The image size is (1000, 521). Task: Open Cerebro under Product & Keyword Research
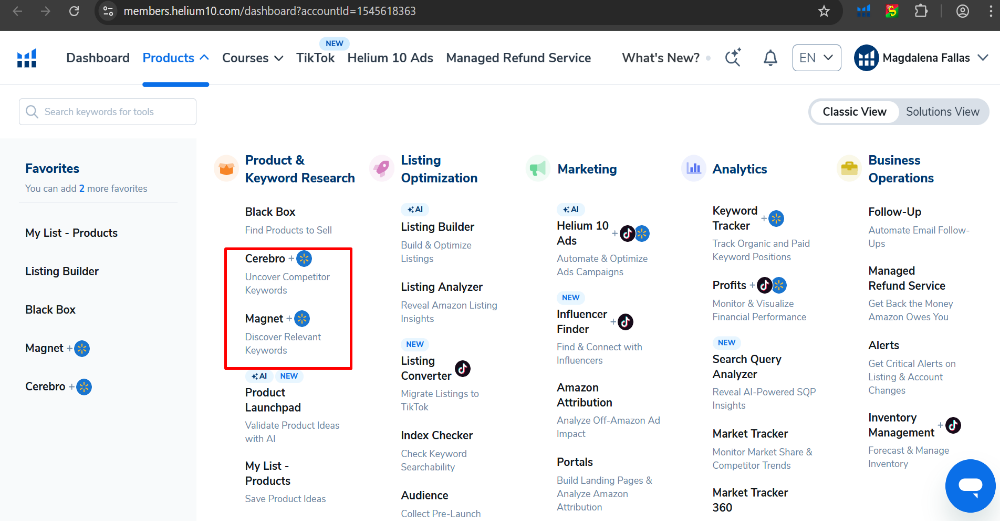pyautogui.click(x=265, y=259)
